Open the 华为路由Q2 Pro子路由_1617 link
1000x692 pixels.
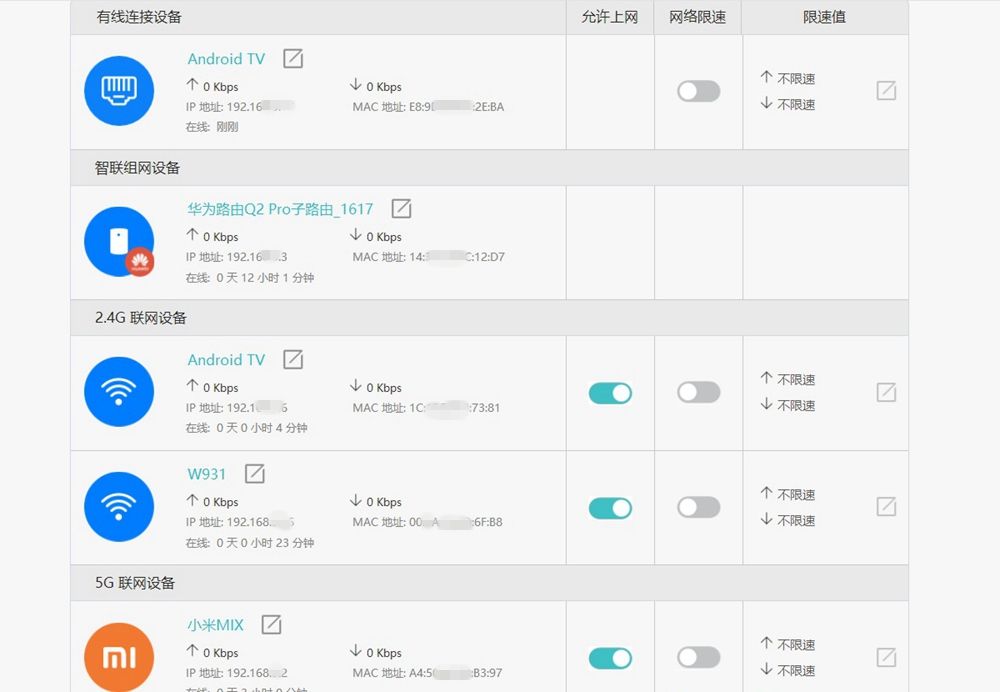[x=280, y=209]
